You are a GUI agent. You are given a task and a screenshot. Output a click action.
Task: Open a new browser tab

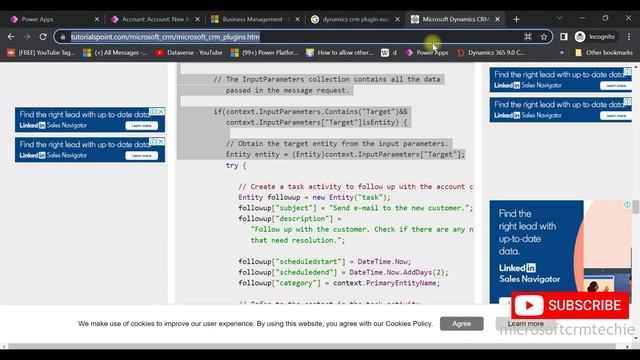(516, 19)
